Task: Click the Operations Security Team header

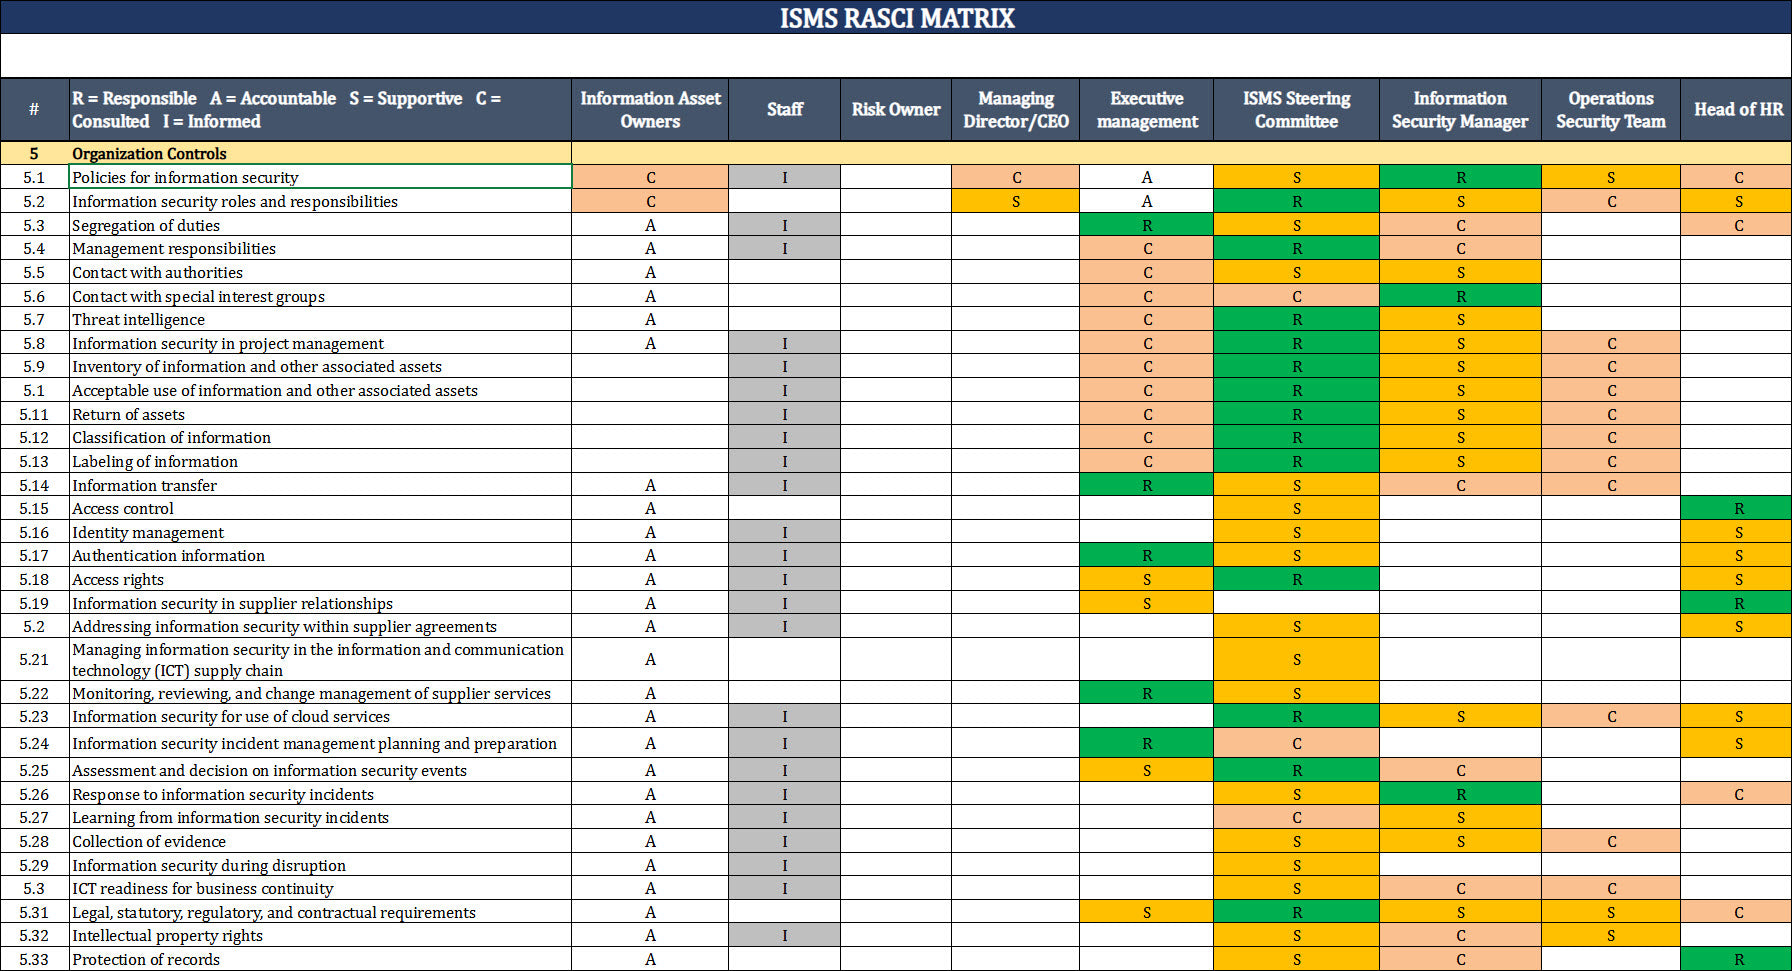Action: click(x=1610, y=110)
